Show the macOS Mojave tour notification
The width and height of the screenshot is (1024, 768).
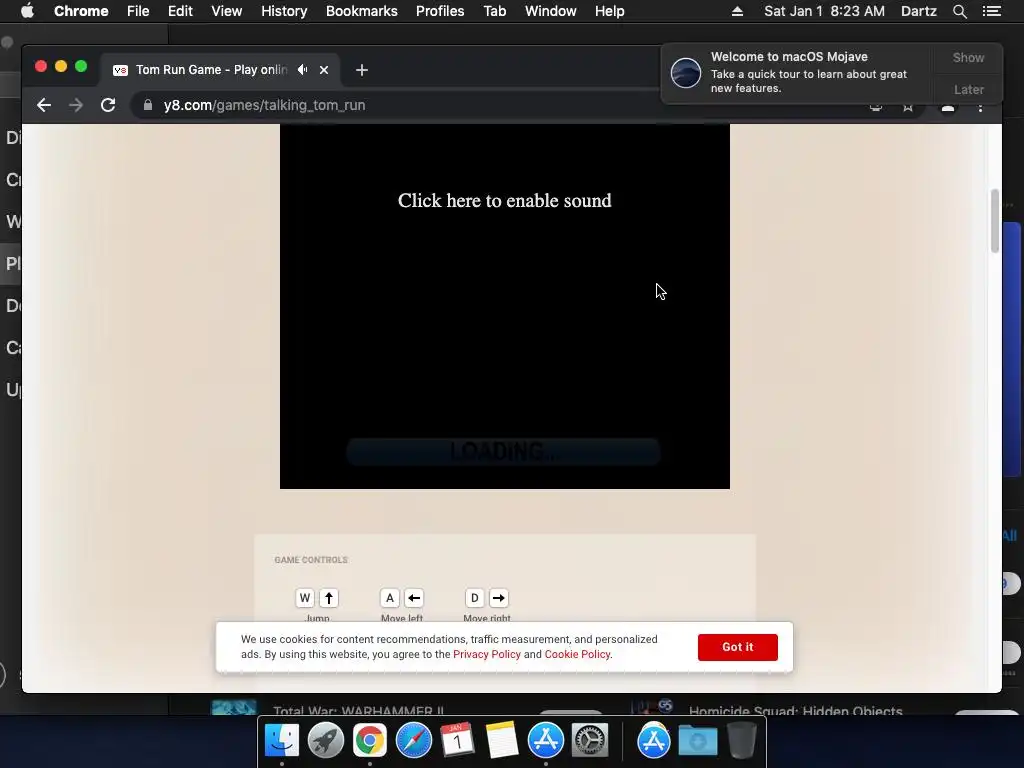[x=968, y=58]
